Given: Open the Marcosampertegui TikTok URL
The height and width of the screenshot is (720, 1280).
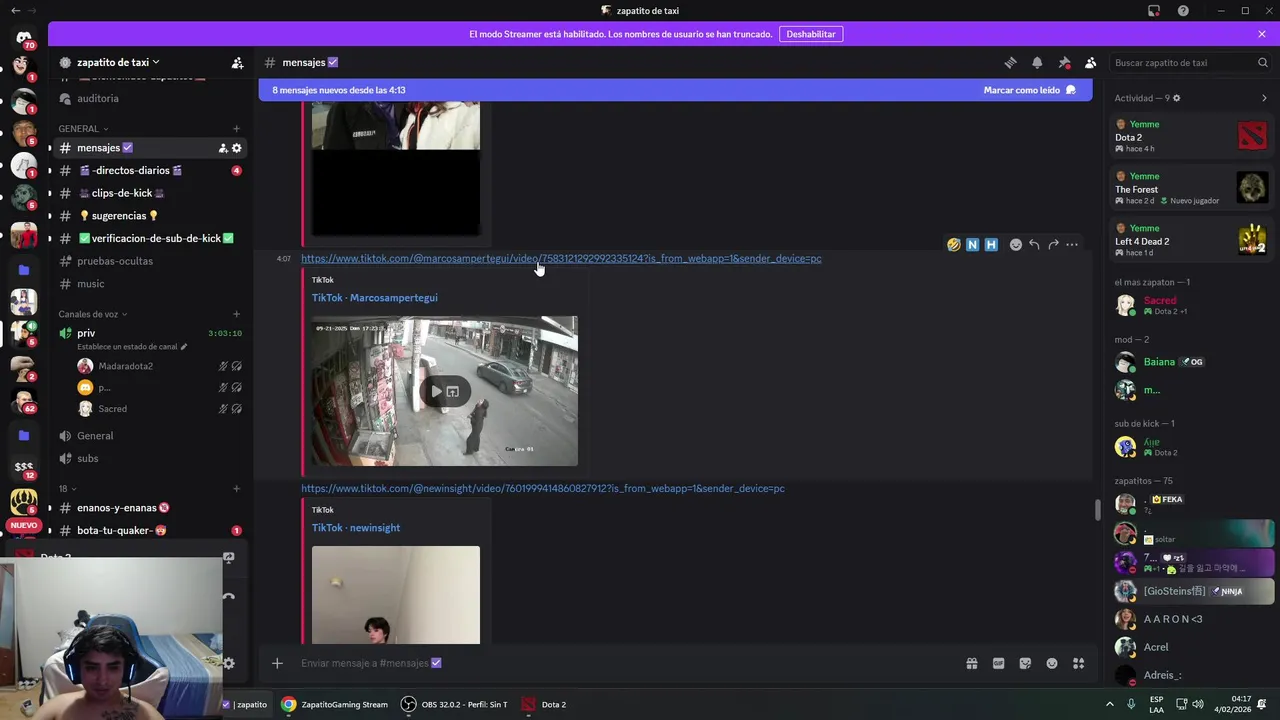Looking at the screenshot, I should 561,258.
